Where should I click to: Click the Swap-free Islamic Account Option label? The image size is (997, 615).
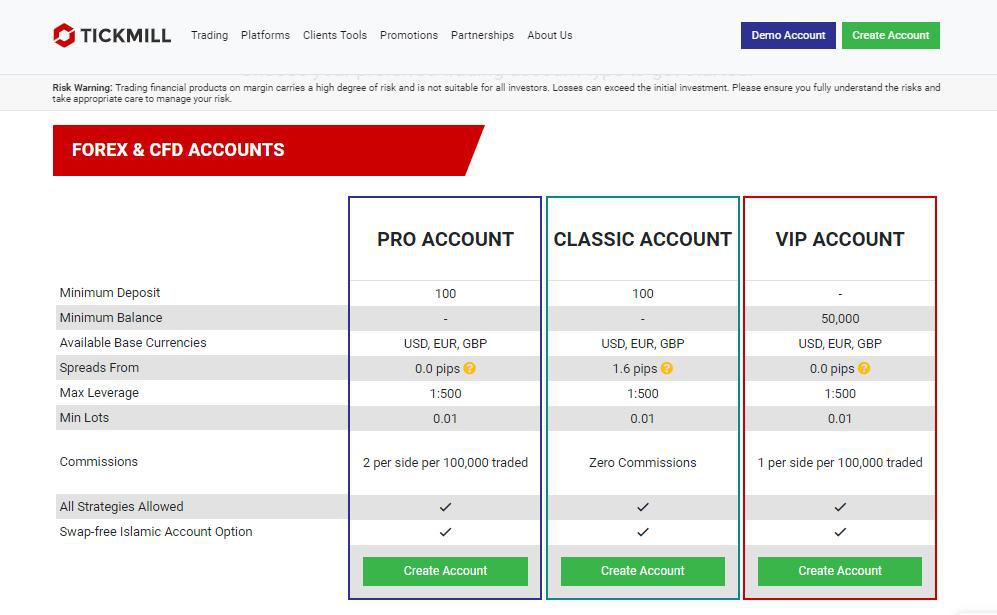tap(156, 531)
